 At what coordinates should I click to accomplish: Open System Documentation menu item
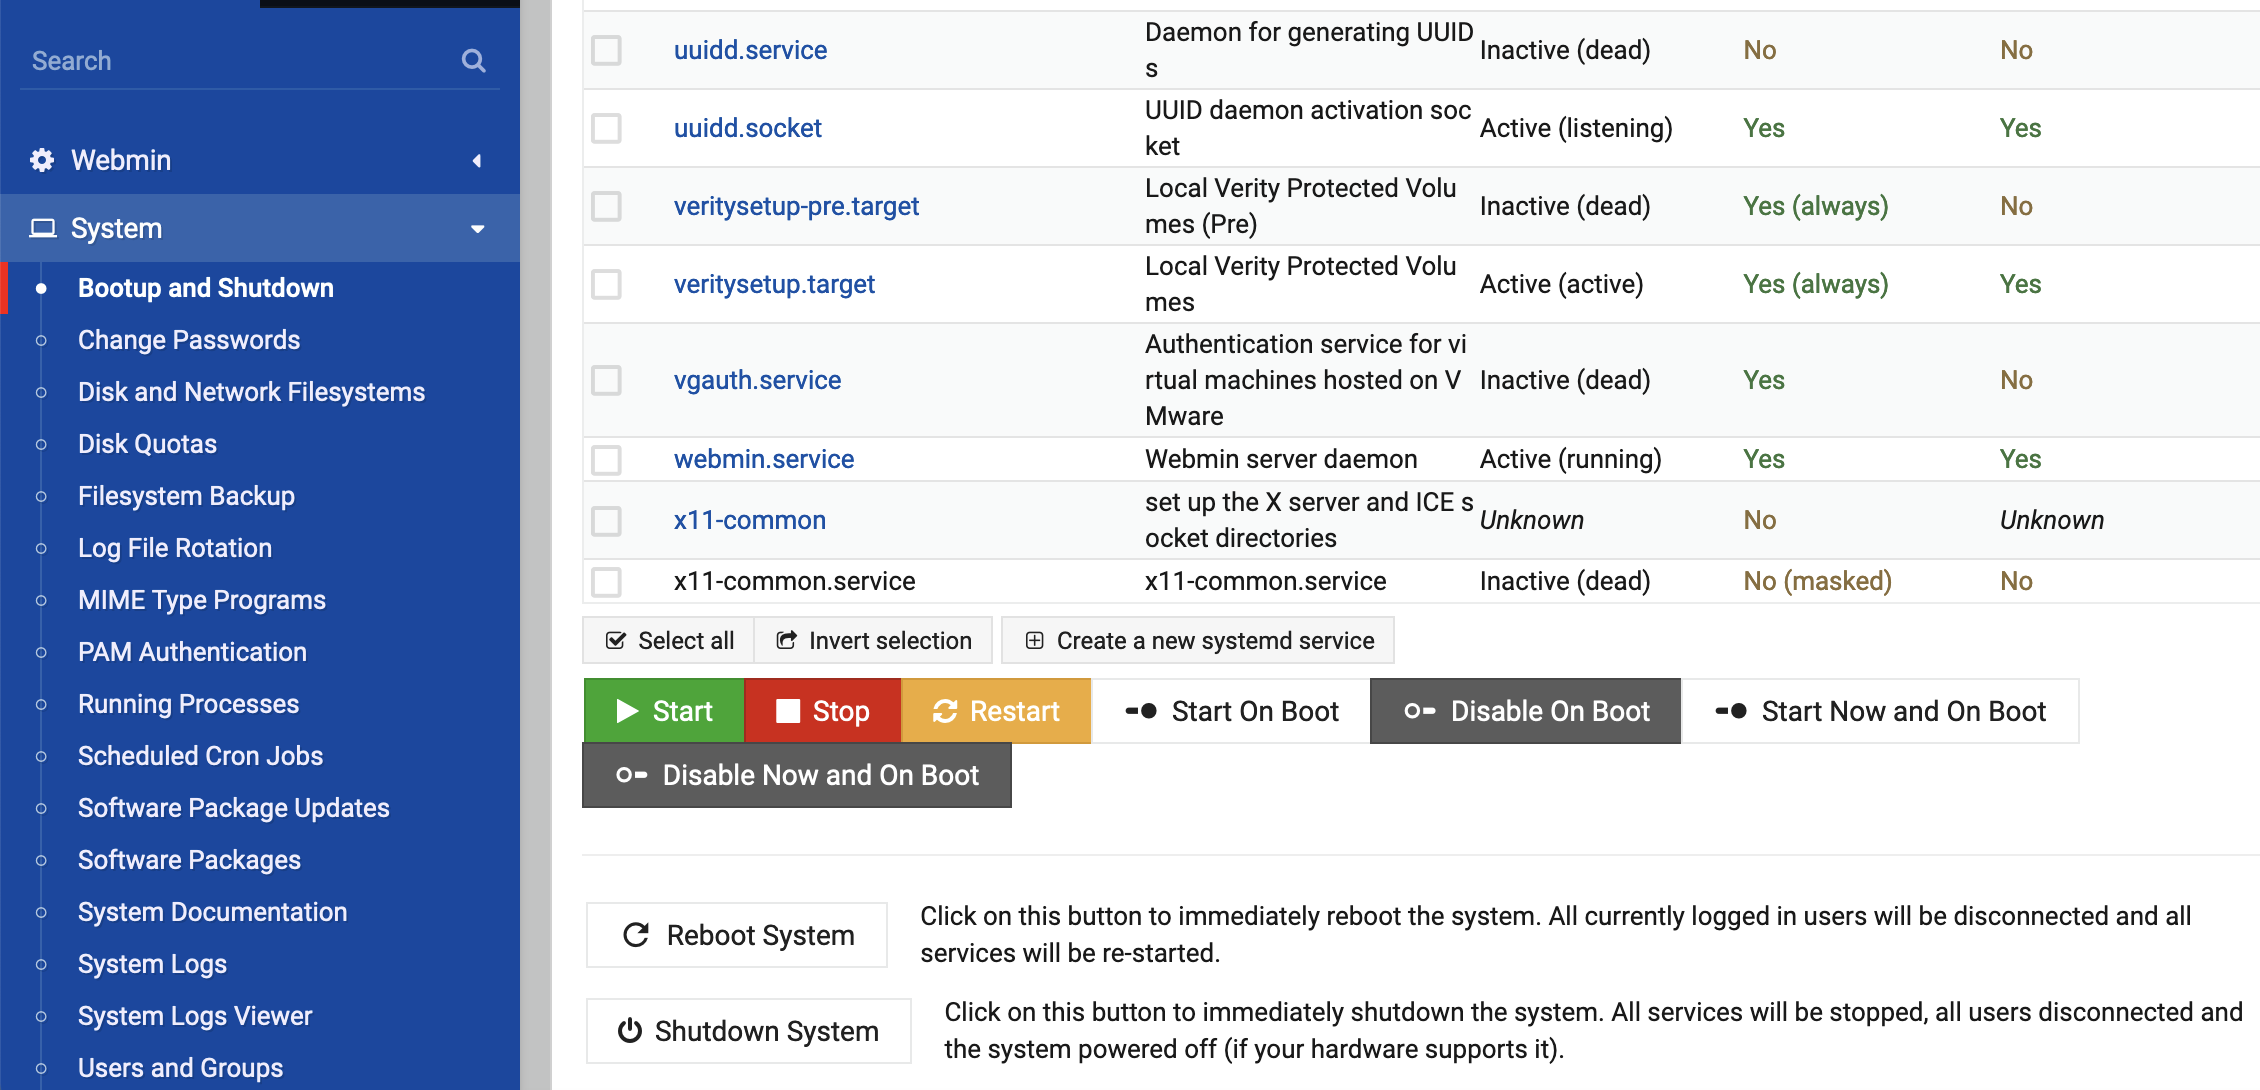[213, 912]
